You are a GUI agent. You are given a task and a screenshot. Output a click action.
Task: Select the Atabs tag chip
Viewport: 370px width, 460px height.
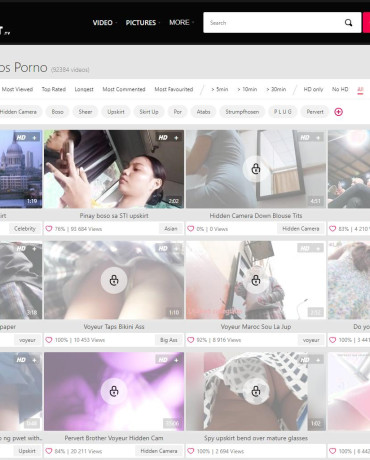[203, 112]
